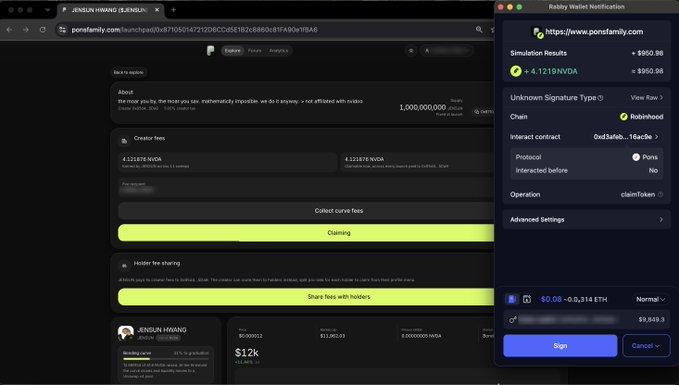Switch to the Explore tab

click(233, 51)
